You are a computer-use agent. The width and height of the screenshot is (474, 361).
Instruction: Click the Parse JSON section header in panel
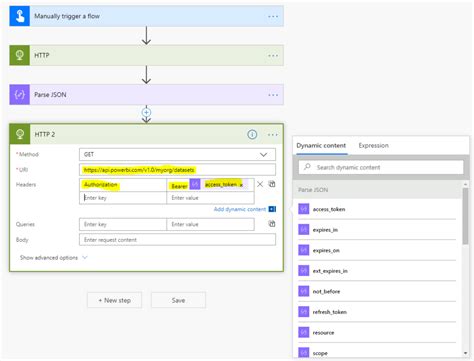[x=377, y=190]
